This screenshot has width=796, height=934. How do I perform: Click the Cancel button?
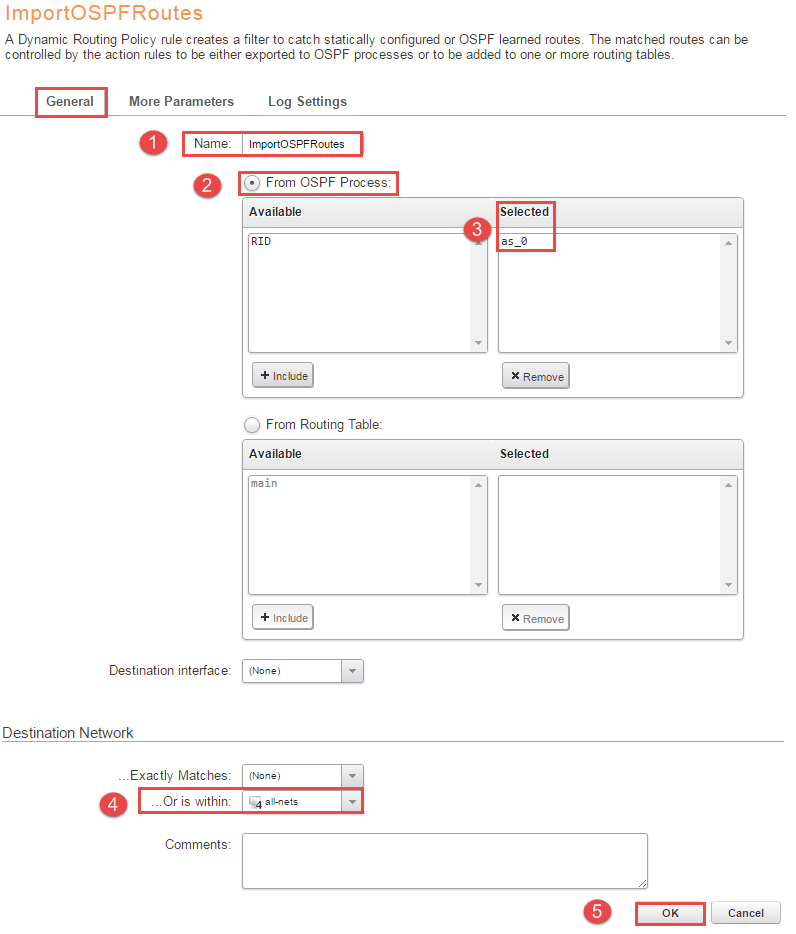[745, 913]
